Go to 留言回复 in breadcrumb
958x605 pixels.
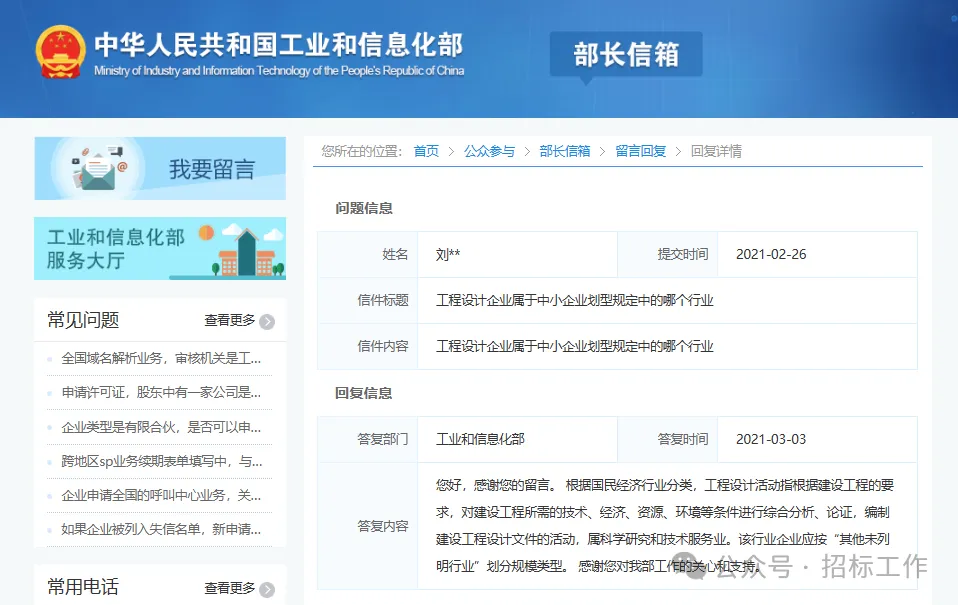[x=641, y=151]
